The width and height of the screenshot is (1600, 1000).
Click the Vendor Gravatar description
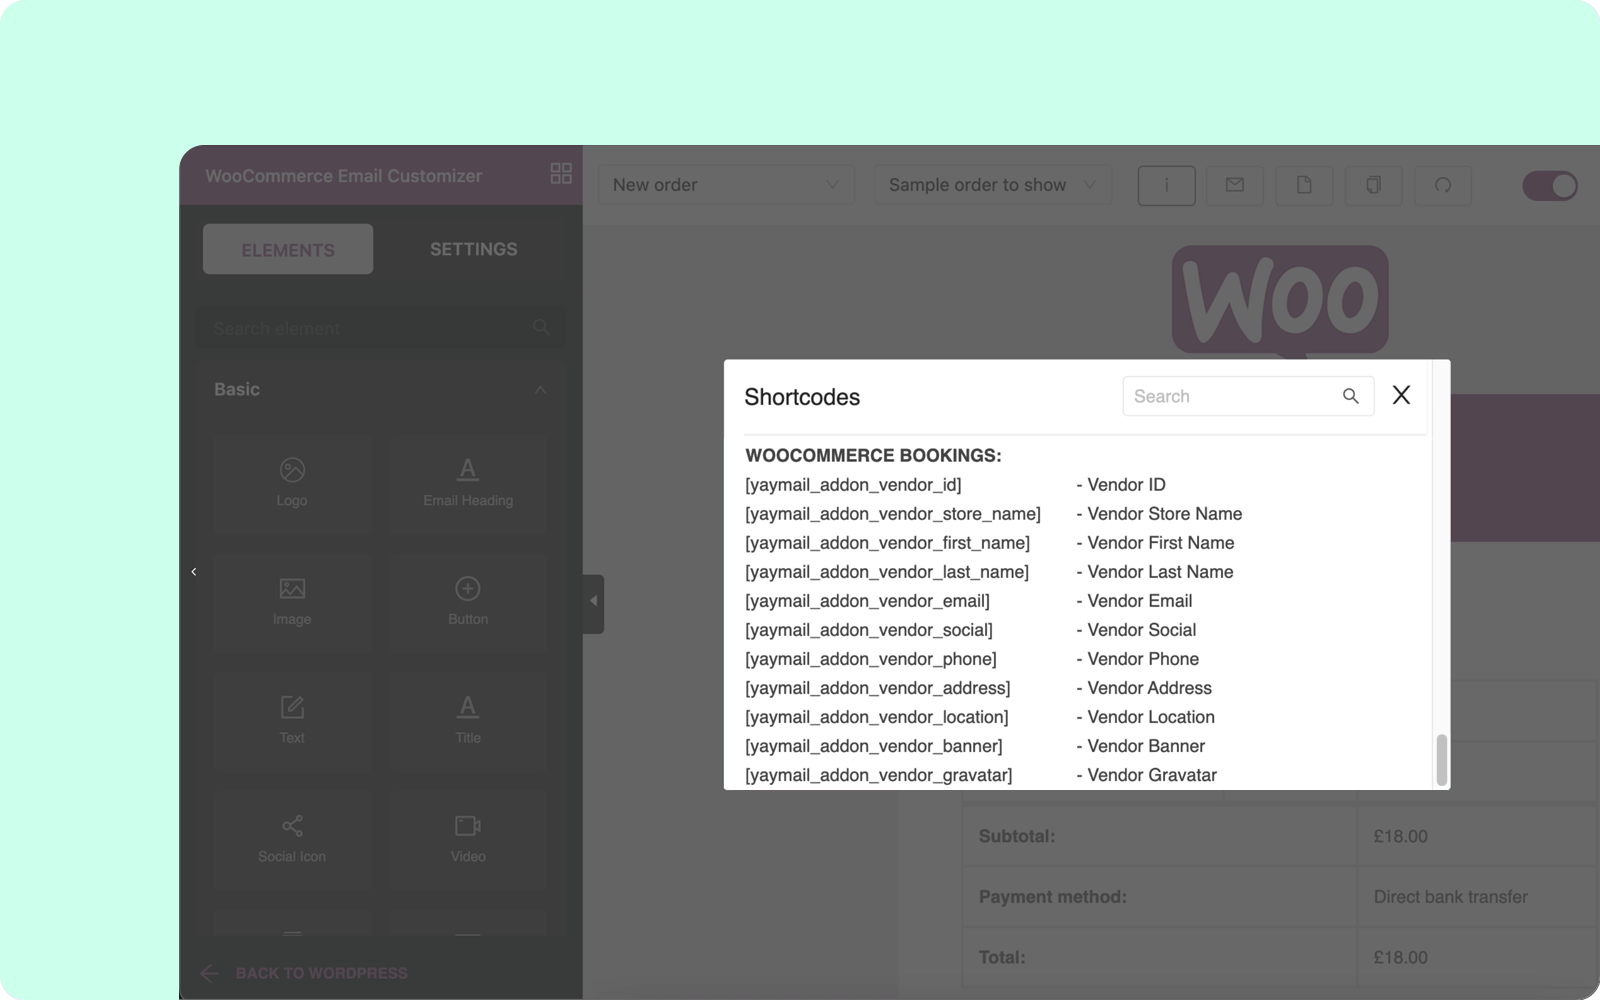1146,775
